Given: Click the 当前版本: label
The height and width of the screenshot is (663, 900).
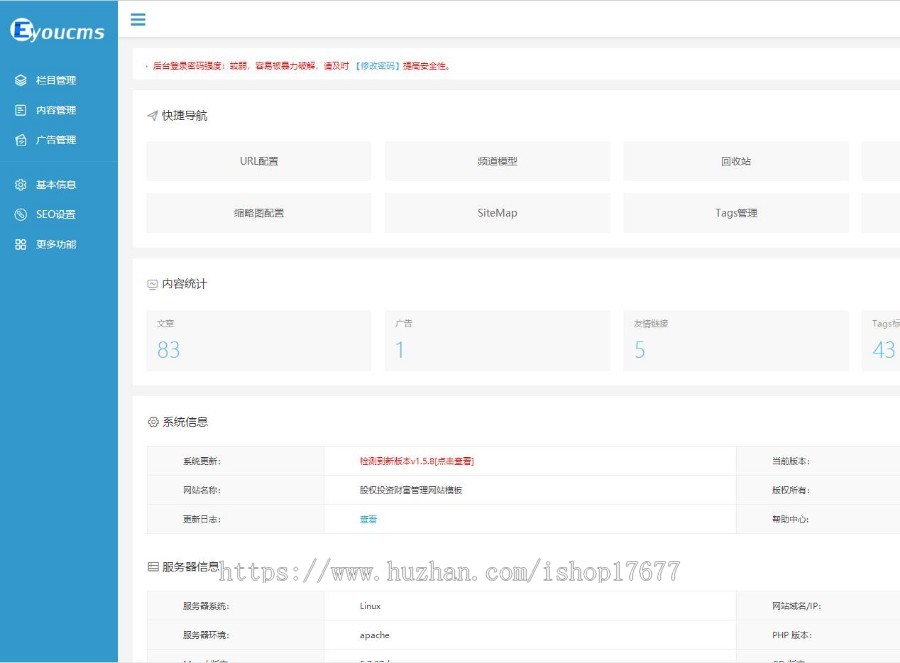Looking at the screenshot, I should (x=790, y=461).
